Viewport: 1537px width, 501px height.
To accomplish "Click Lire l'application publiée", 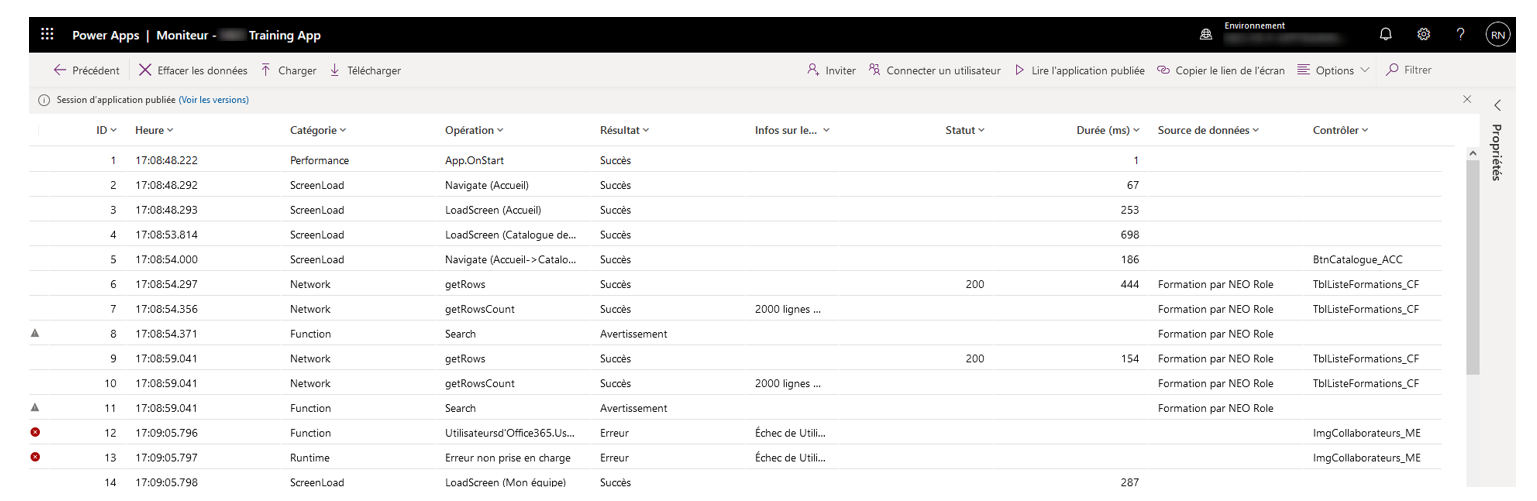I will pos(1080,70).
